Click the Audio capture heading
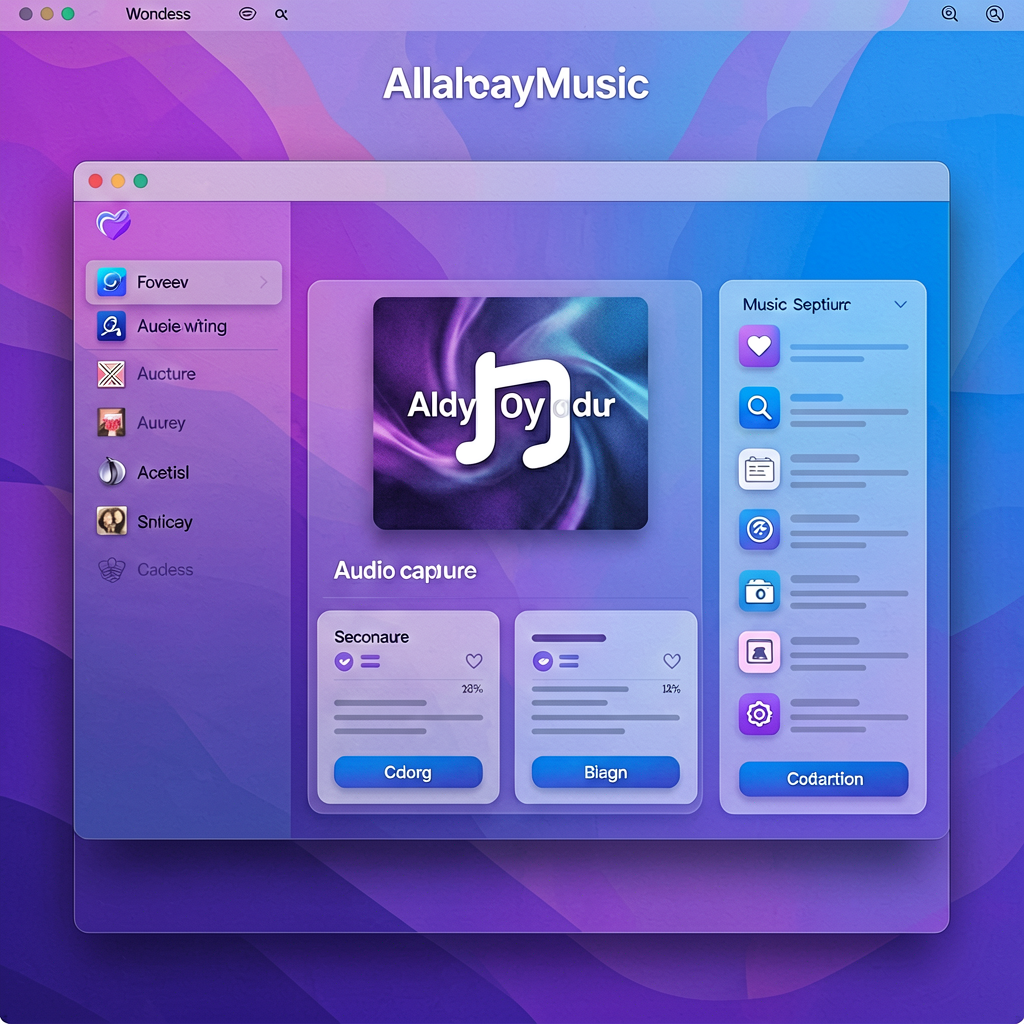The image size is (1024, 1024). pyautogui.click(x=405, y=571)
